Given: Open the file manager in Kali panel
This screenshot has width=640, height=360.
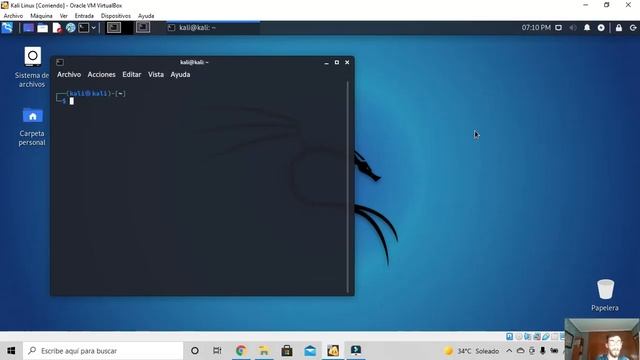Looking at the screenshot, I should [x=42, y=28].
